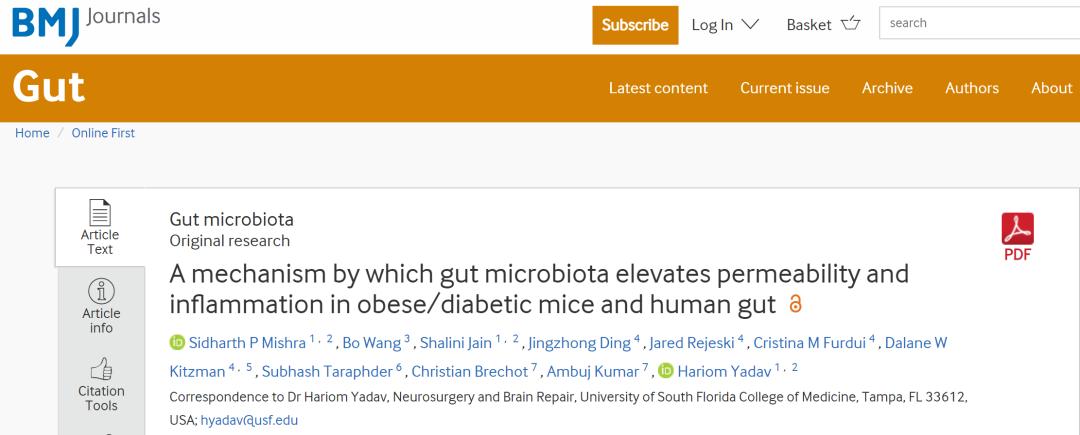Go to Current issue
The height and width of the screenshot is (435, 1080).
click(x=785, y=88)
